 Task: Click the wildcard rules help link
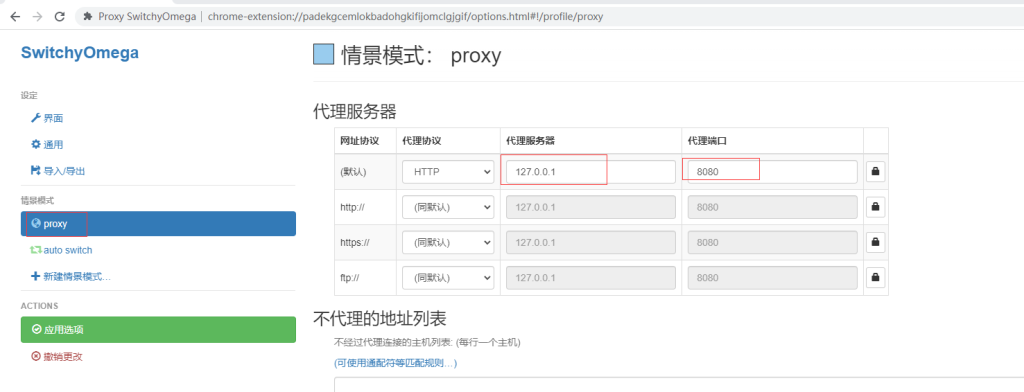point(395,363)
